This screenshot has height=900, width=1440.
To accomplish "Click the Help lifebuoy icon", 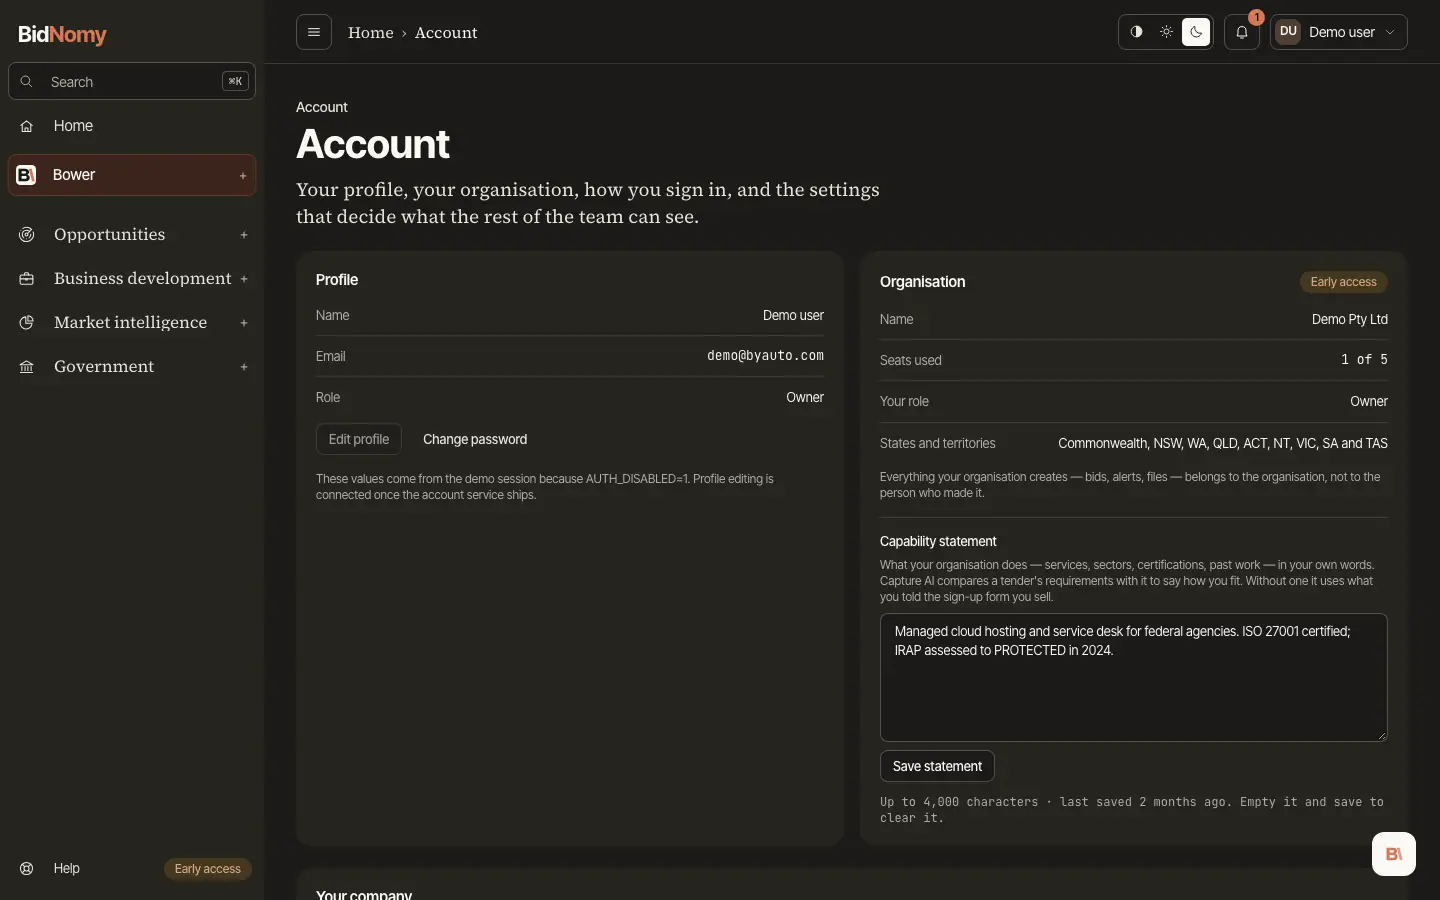I will 27,868.
